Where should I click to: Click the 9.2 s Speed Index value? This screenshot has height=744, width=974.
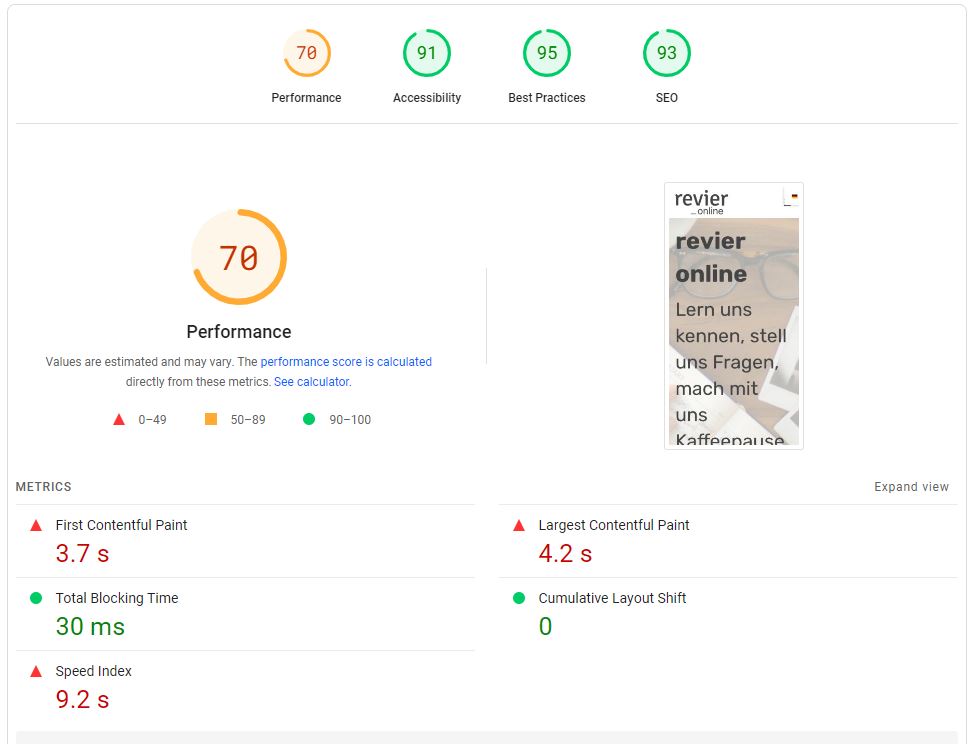tap(83, 699)
